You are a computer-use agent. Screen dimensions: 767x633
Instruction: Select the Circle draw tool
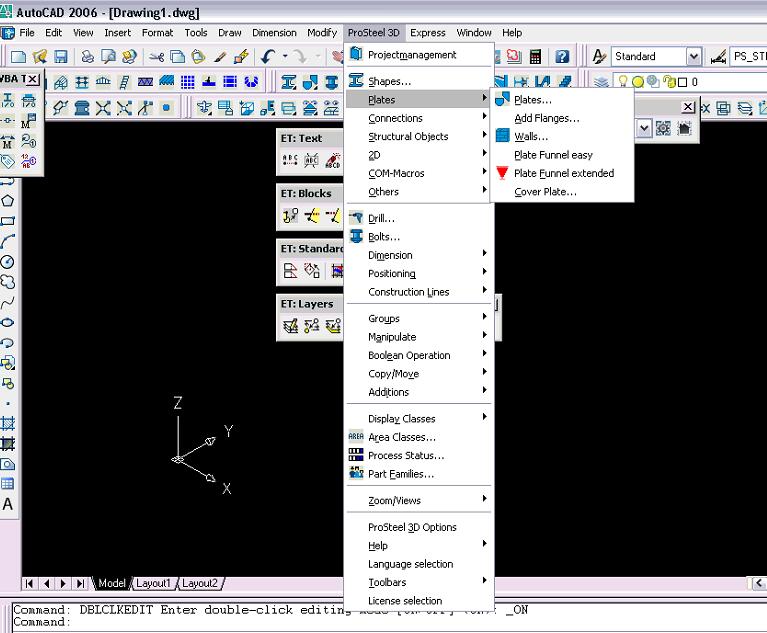click(x=8, y=262)
